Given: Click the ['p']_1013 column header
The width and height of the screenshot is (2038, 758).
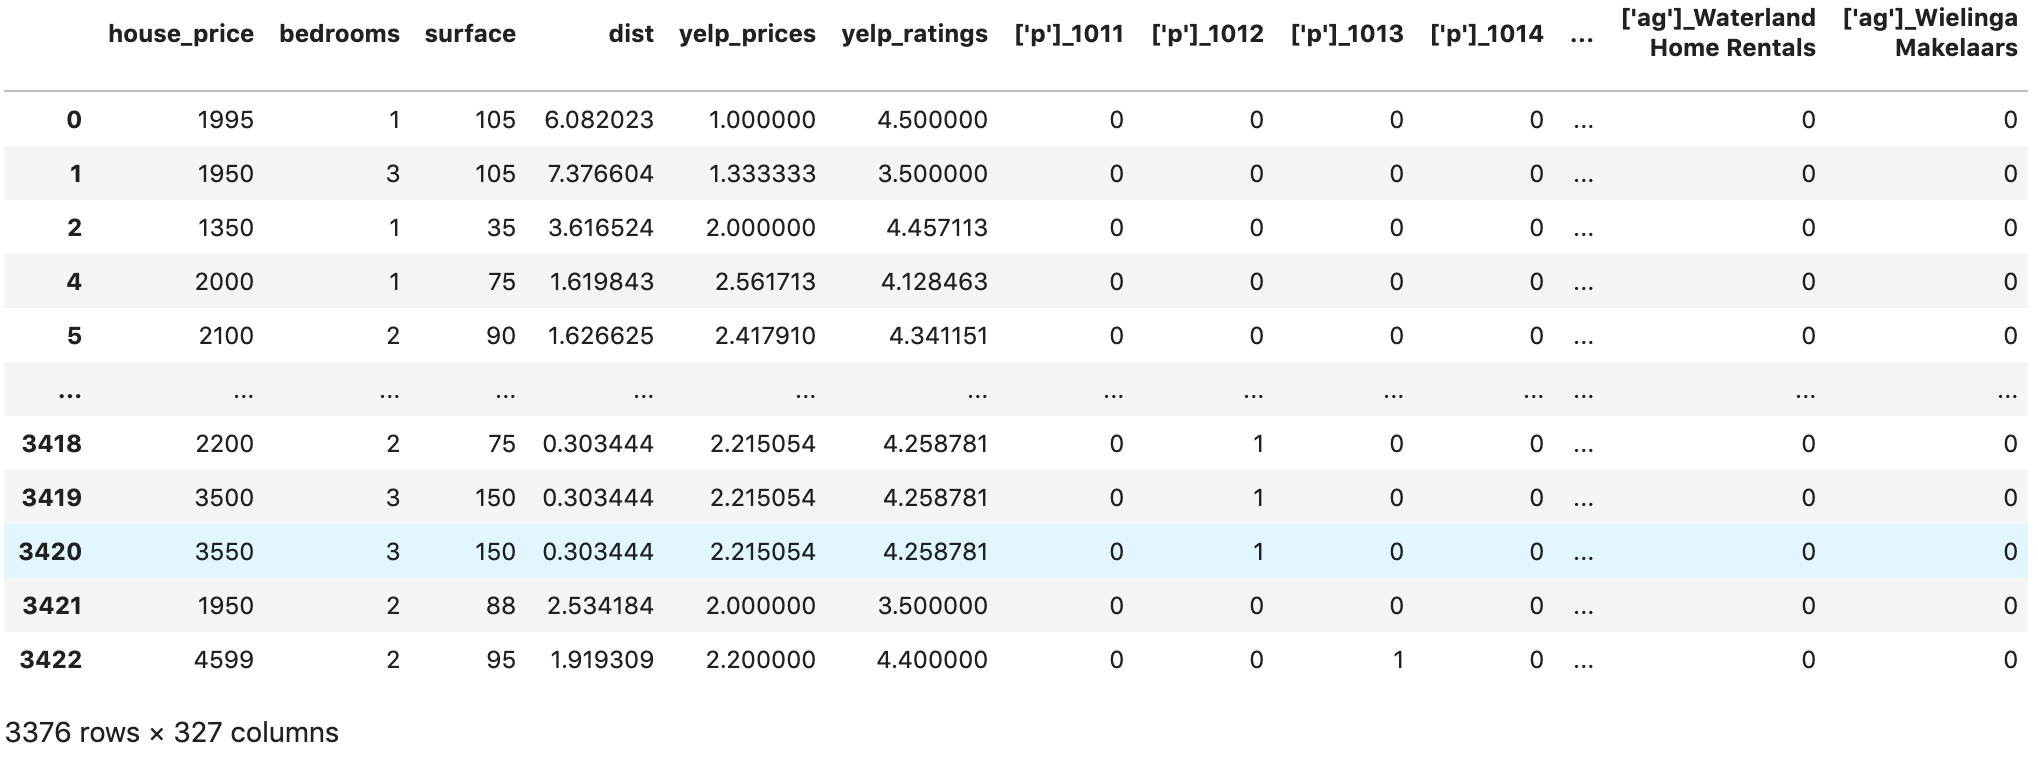Looking at the screenshot, I should [1347, 34].
